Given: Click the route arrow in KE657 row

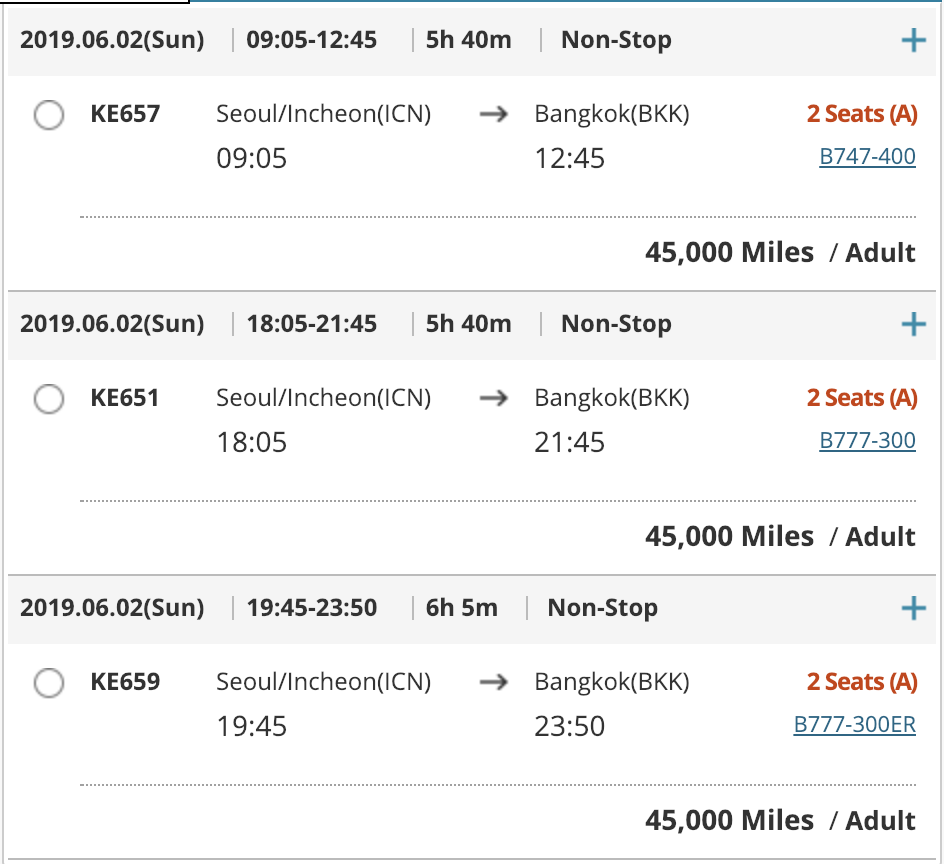Looking at the screenshot, I should tap(493, 114).
